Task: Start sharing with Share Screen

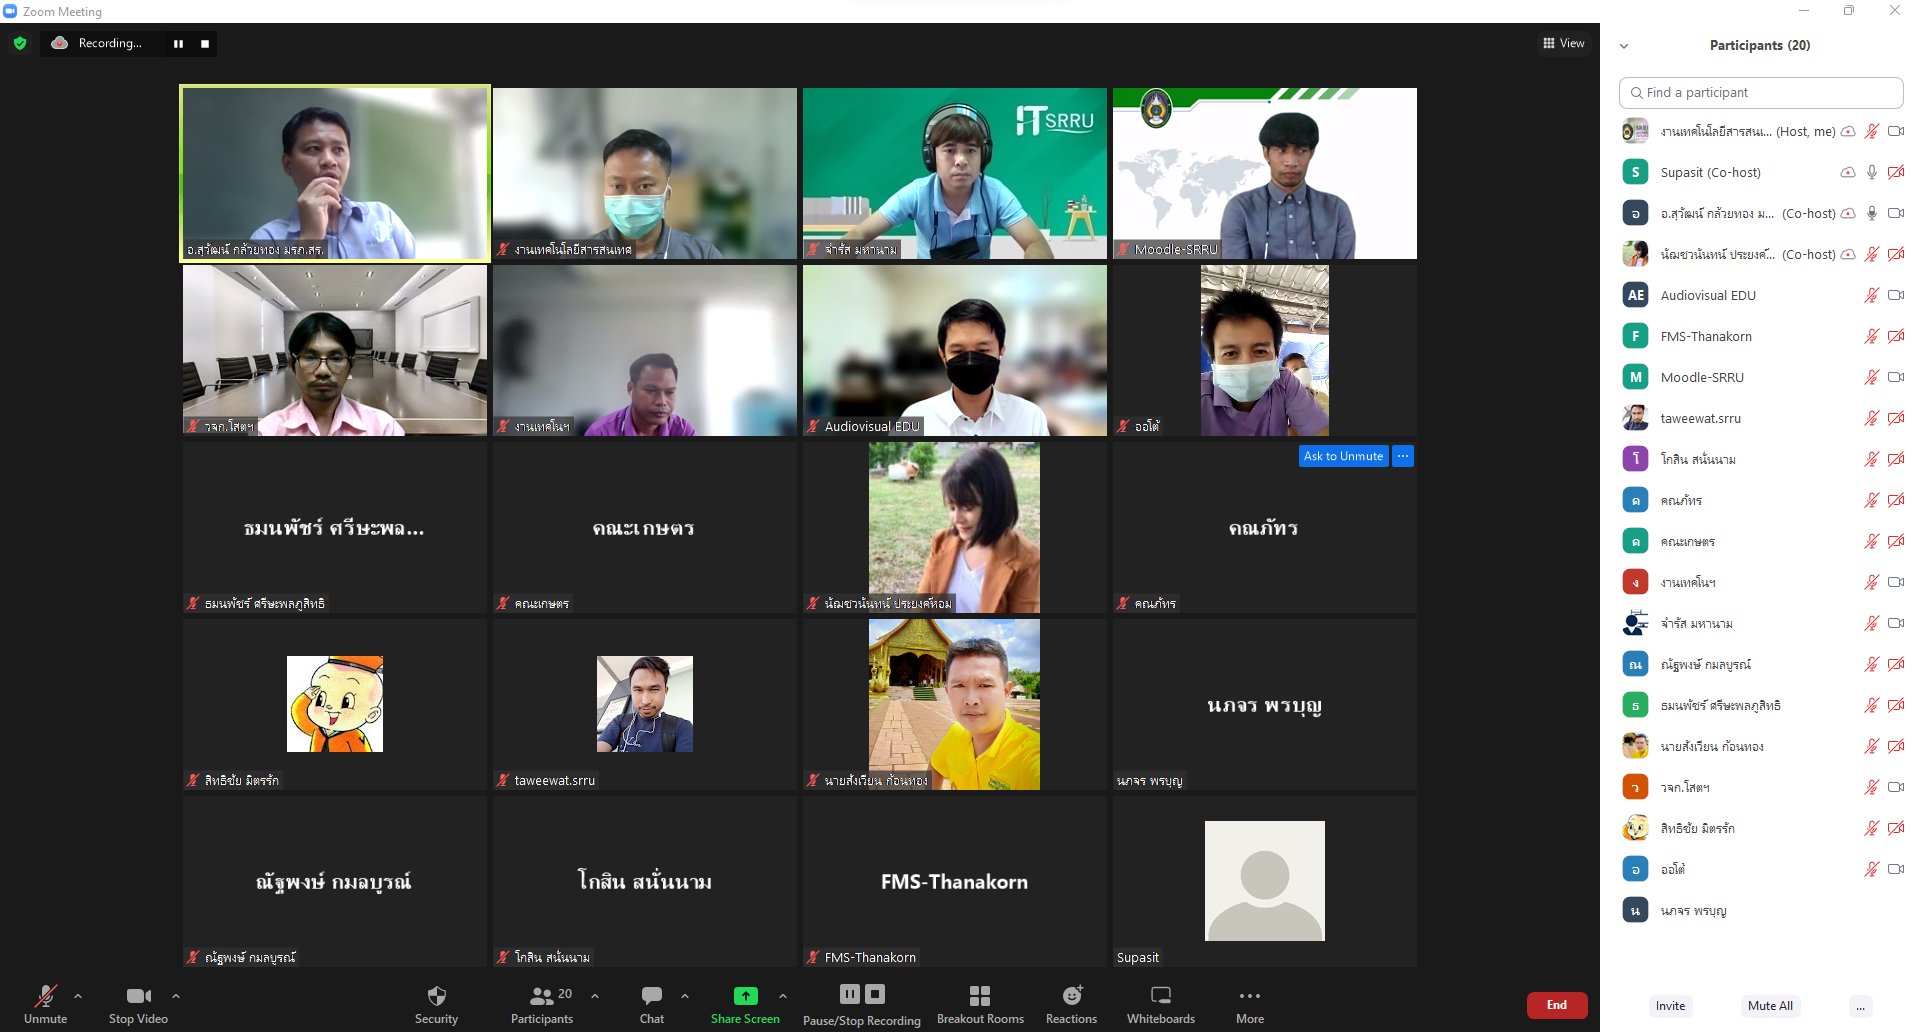Action: pyautogui.click(x=745, y=1004)
